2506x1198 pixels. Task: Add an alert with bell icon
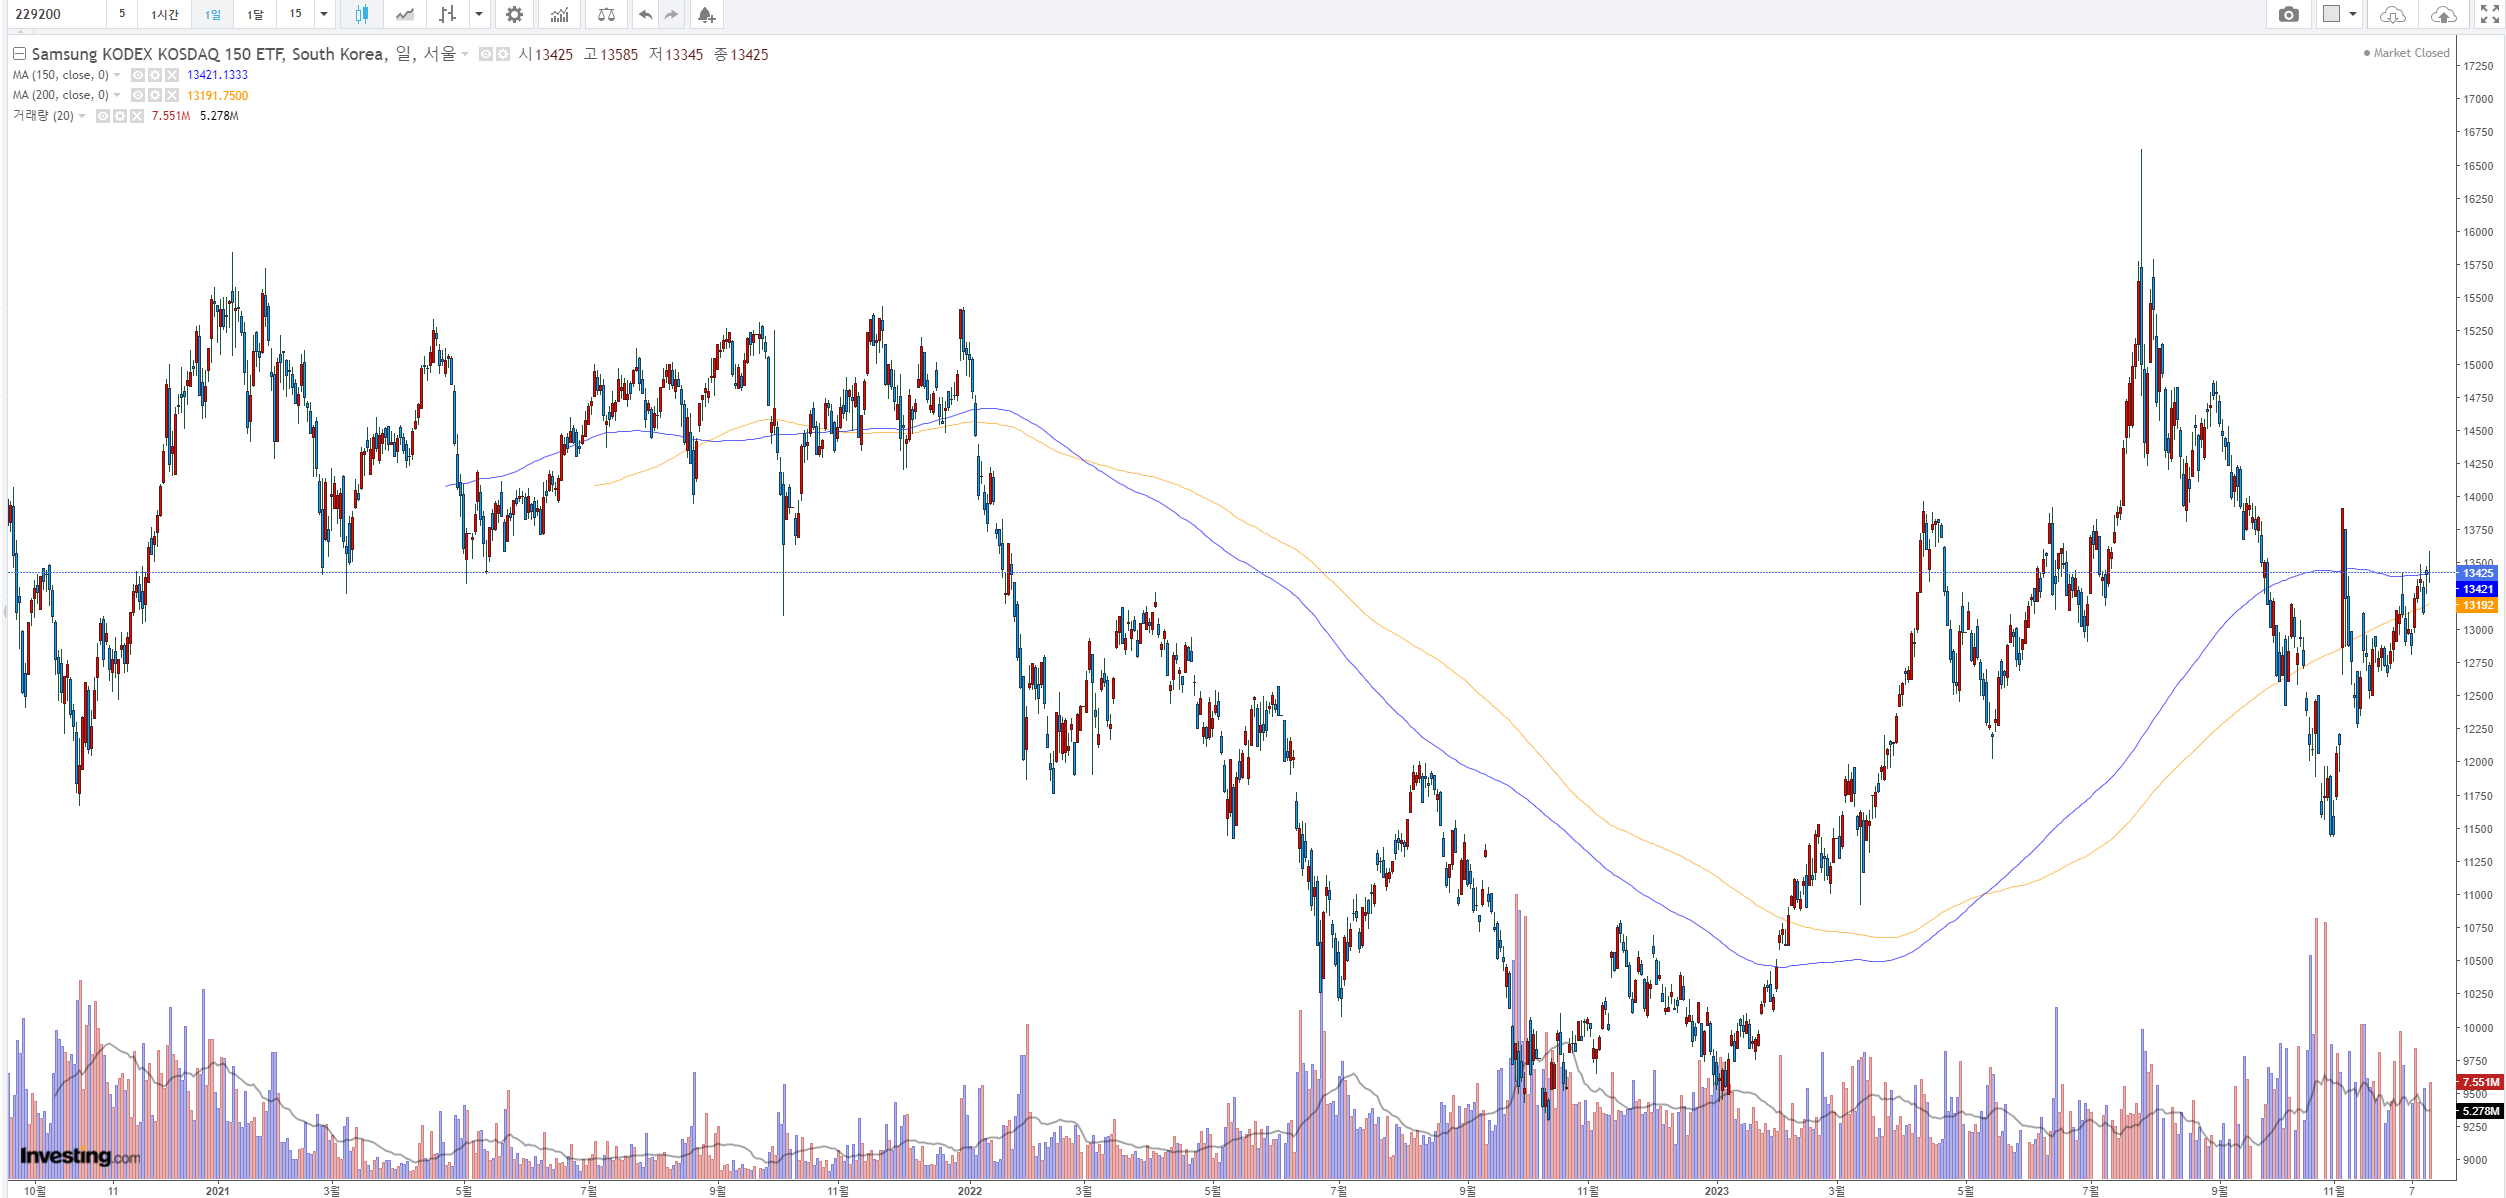[x=706, y=14]
